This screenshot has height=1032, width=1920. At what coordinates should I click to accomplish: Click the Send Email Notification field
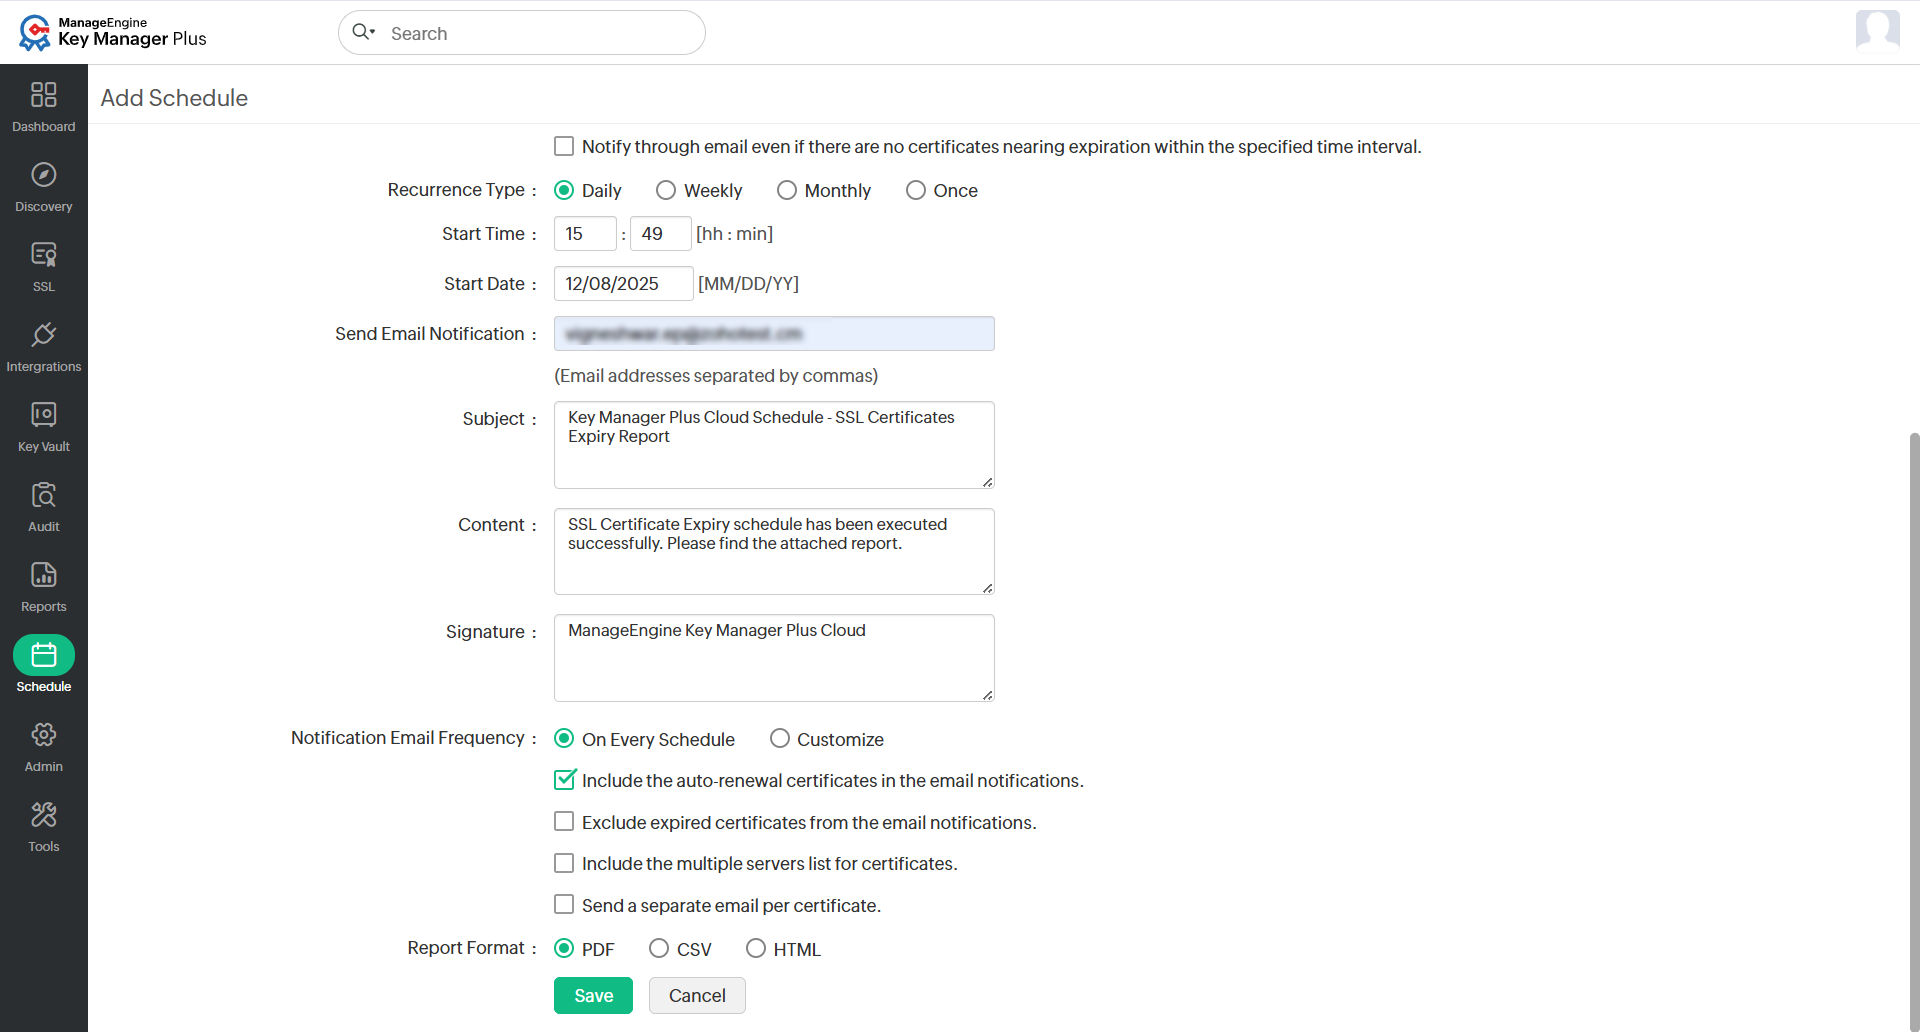[774, 333]
